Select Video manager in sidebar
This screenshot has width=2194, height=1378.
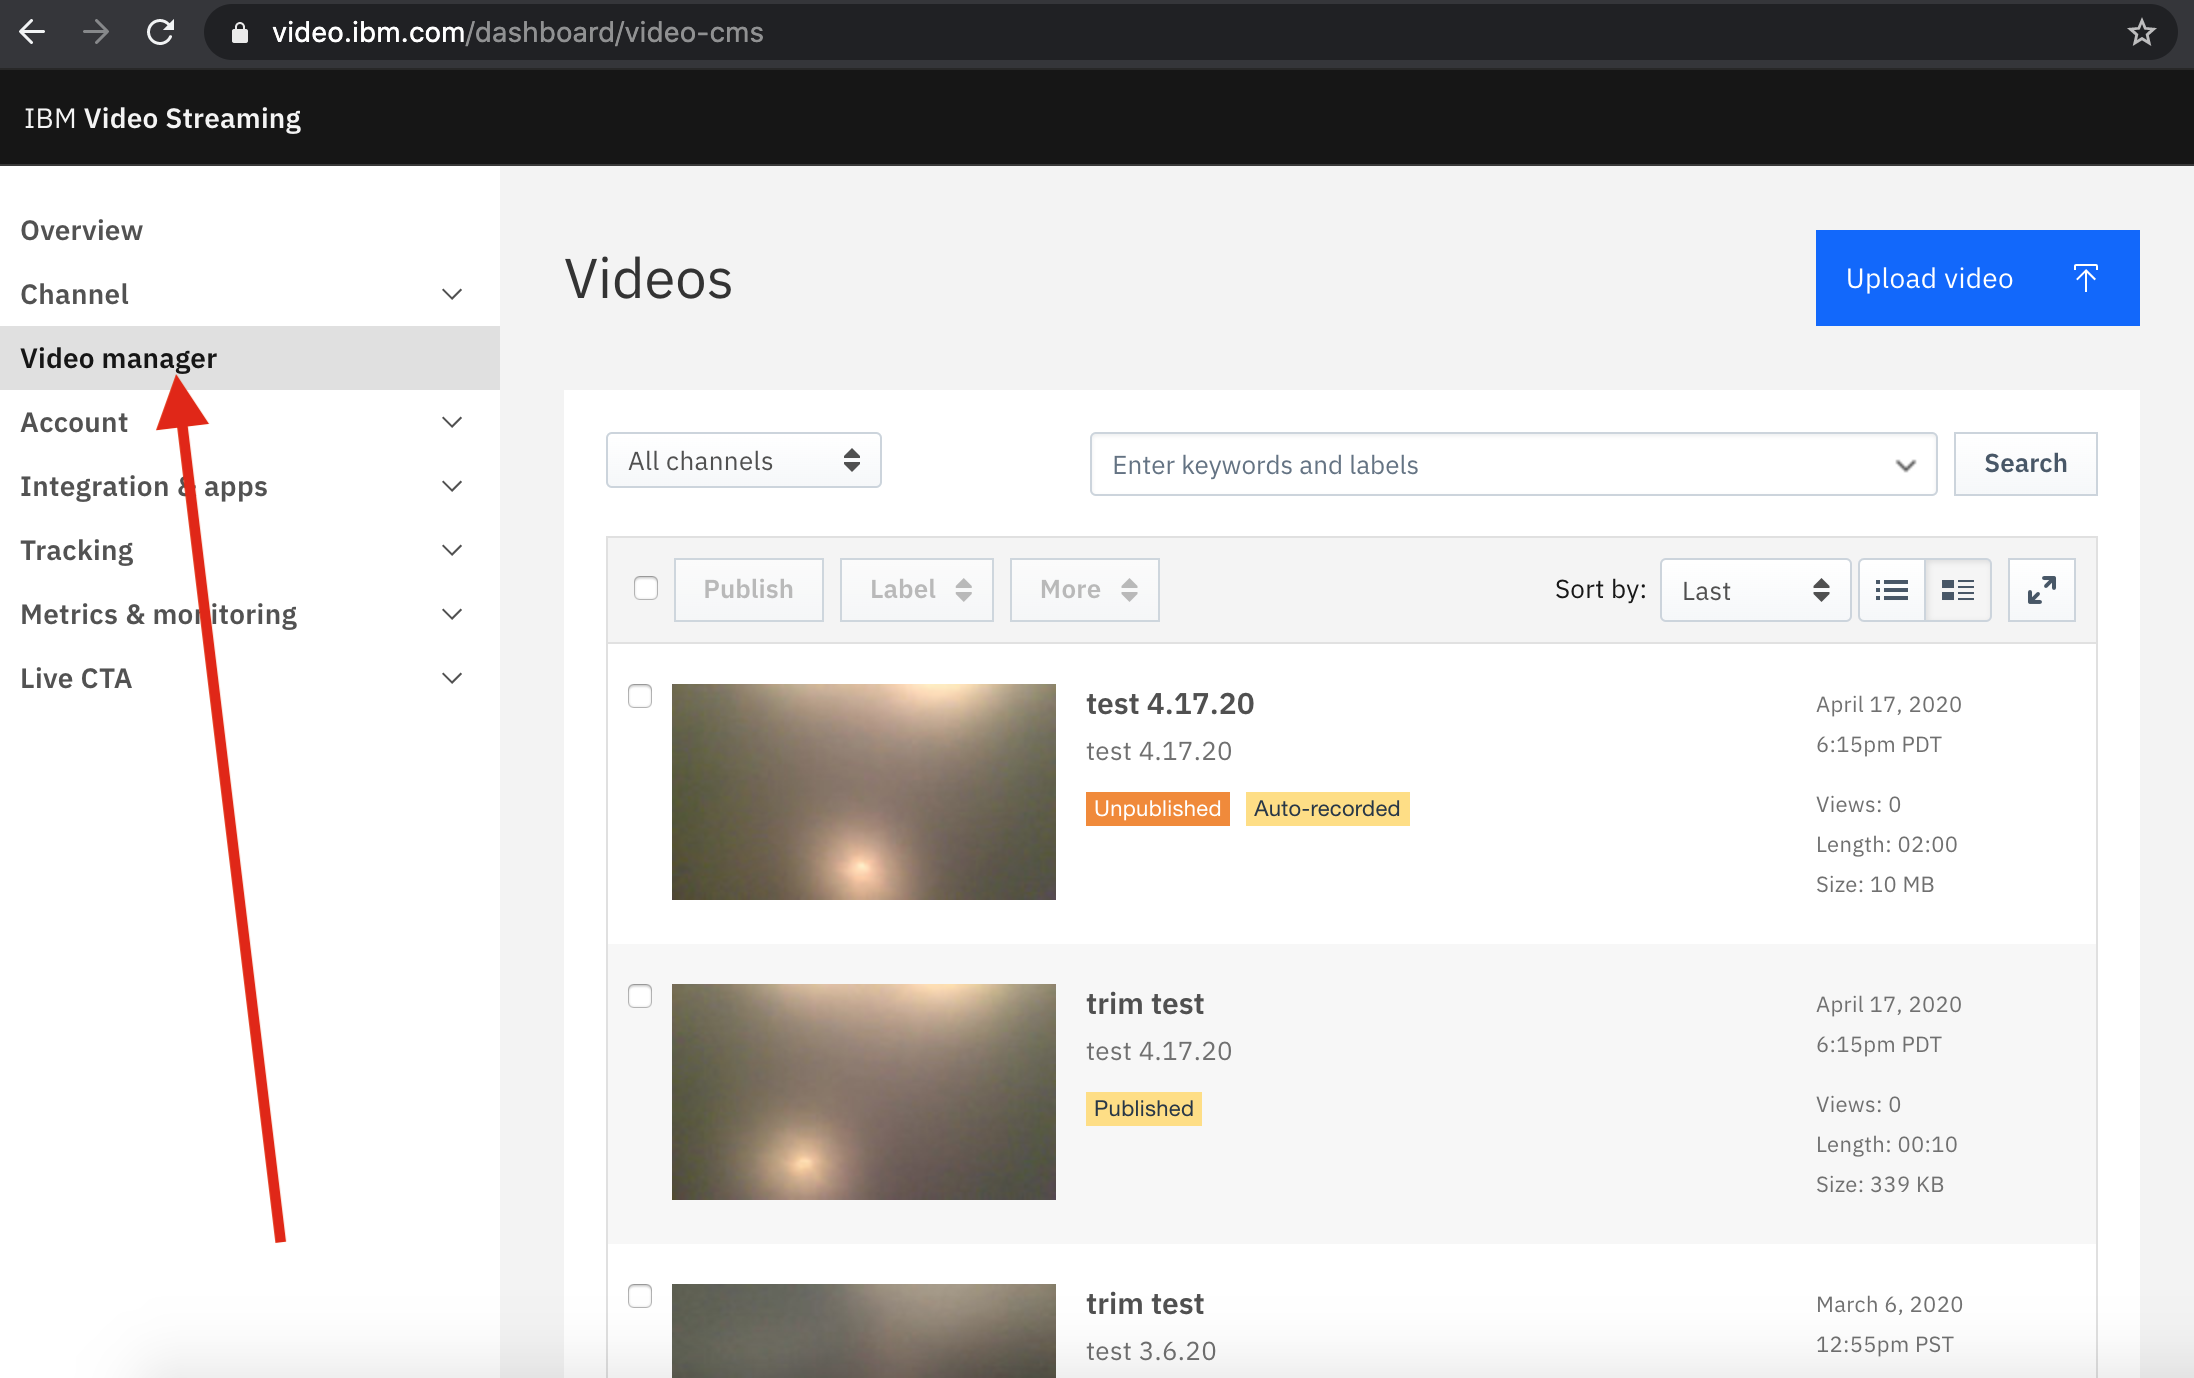click(x=250, y=358)
